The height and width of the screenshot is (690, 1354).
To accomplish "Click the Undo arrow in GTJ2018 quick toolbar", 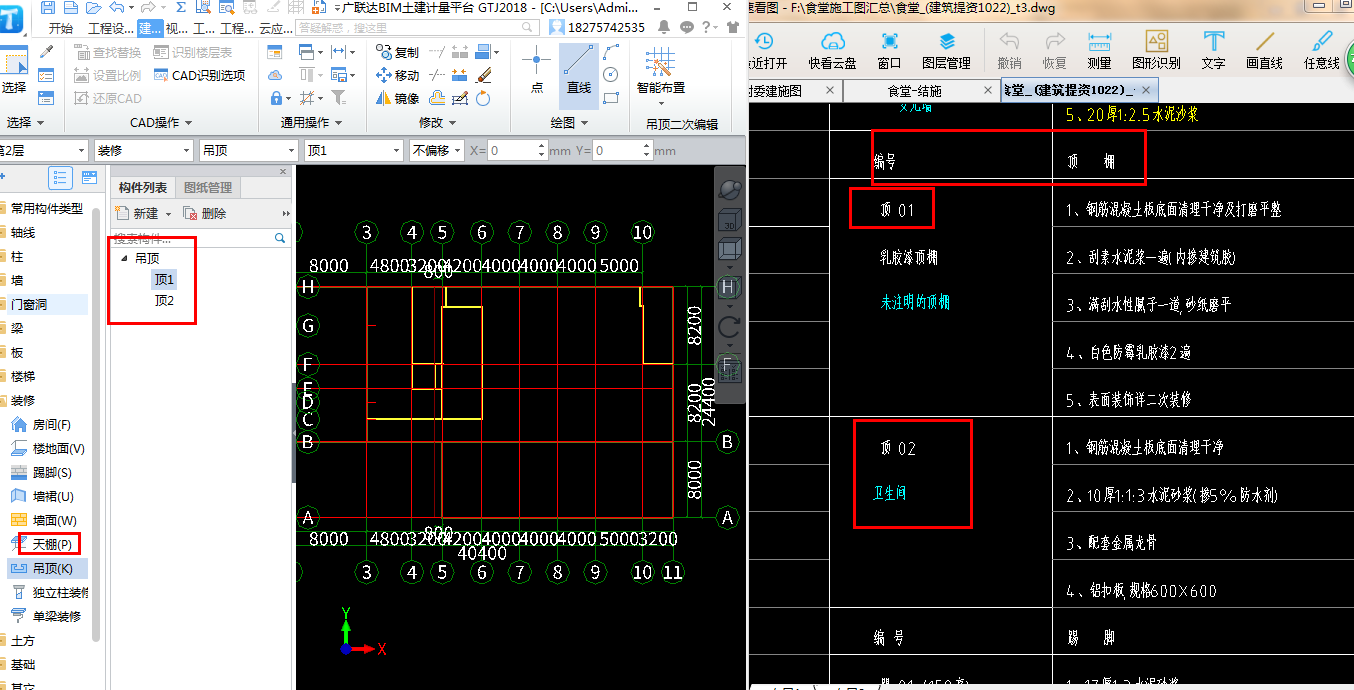I will (x=117, y=7).
